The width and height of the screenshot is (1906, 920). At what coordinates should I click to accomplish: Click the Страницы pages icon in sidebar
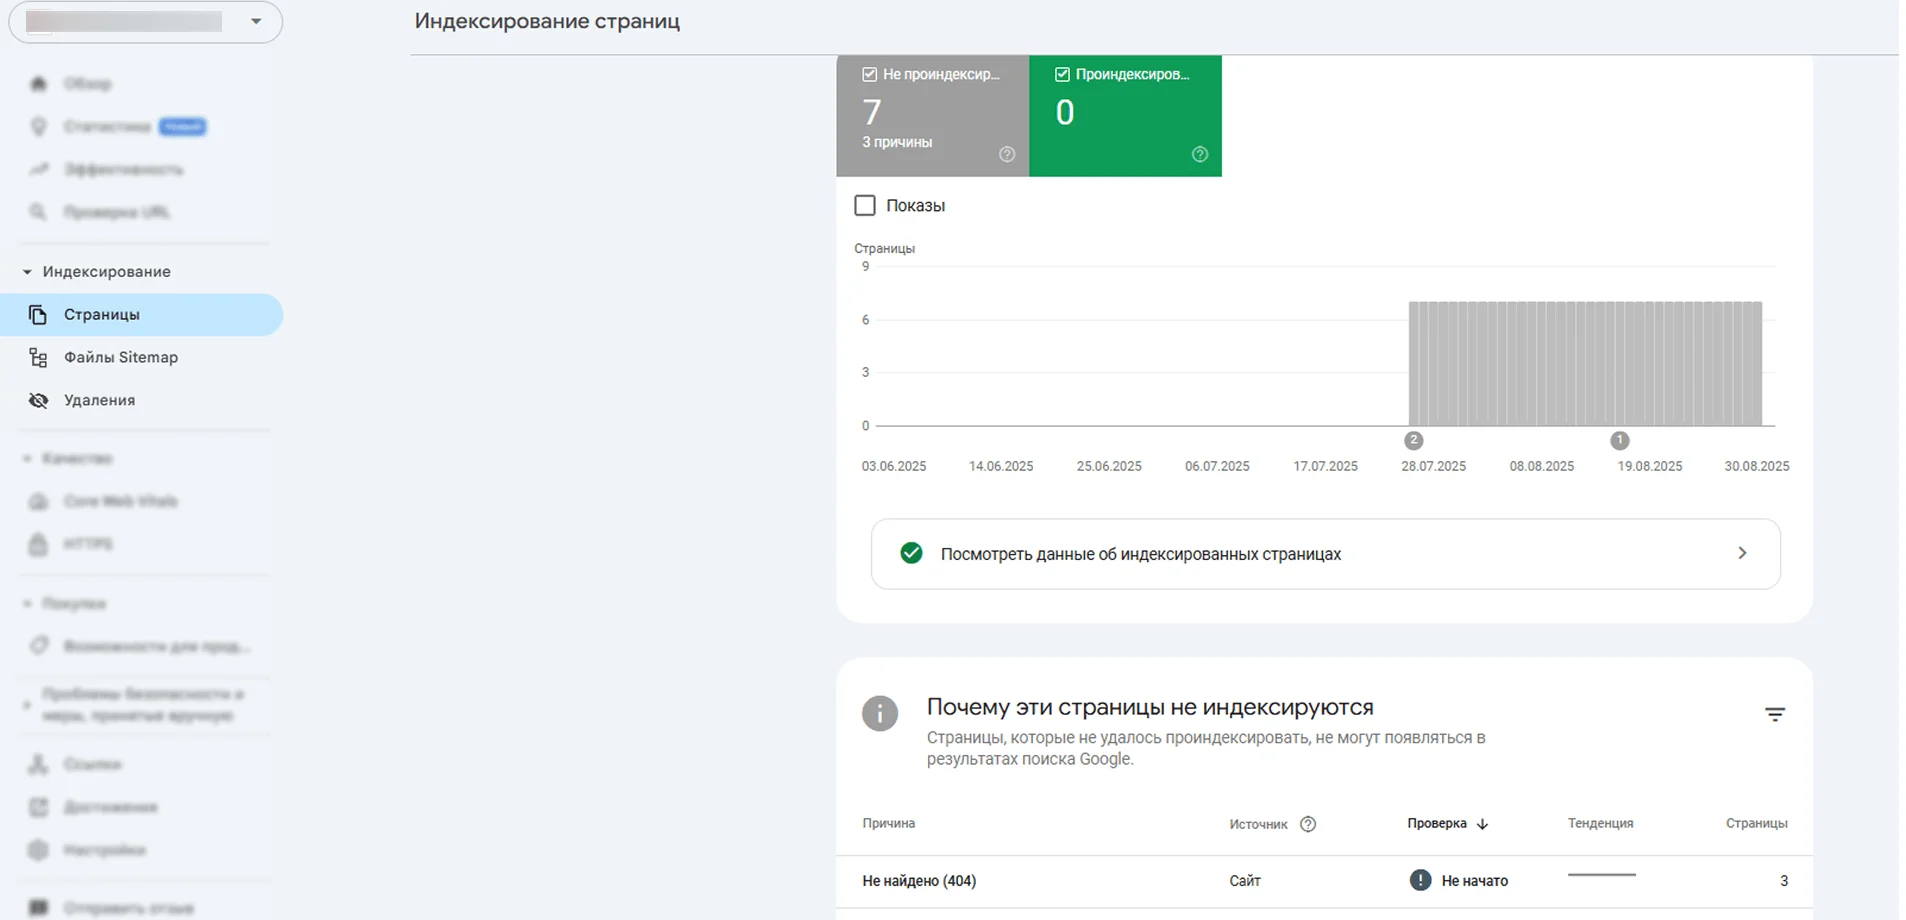coord(38,315)
